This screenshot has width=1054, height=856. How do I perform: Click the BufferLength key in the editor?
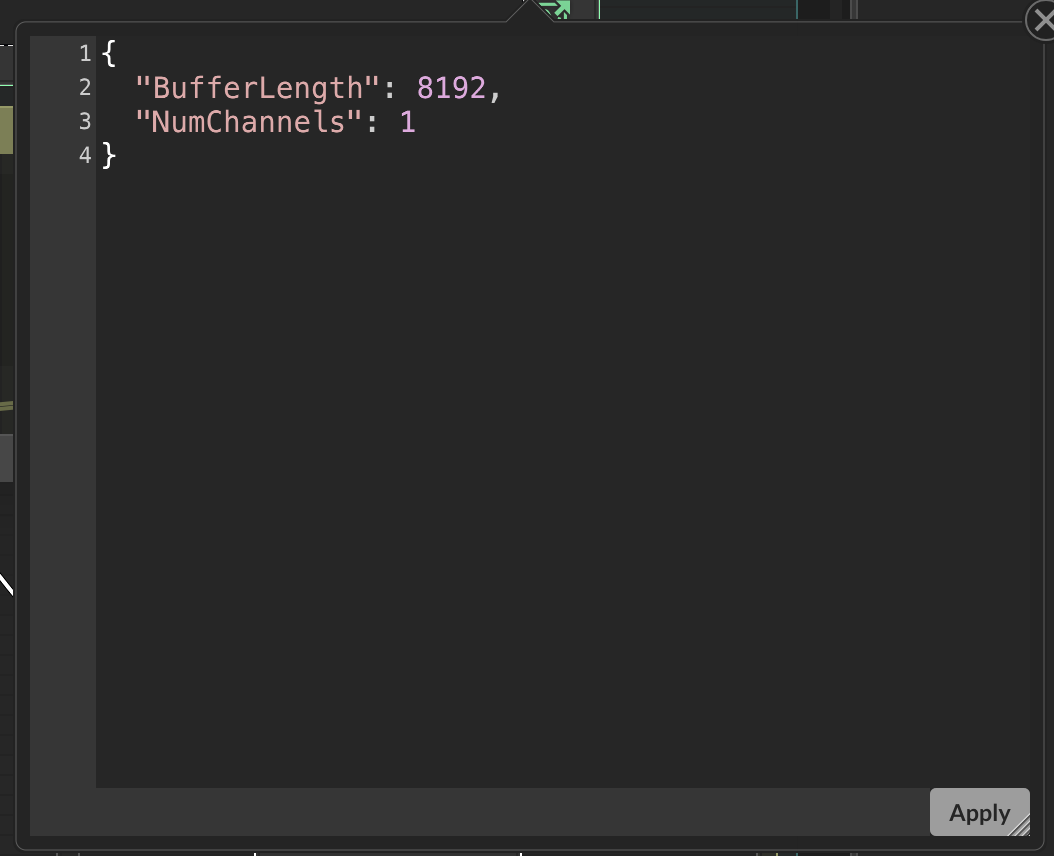point(257,88)
